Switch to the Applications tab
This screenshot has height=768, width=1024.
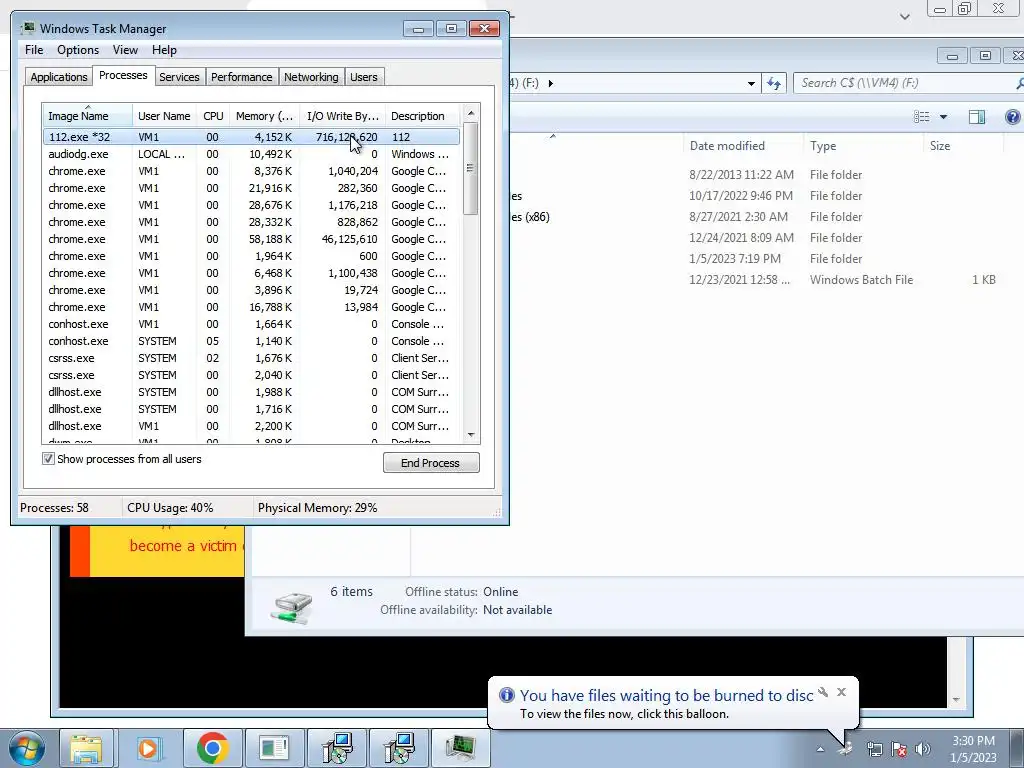pos(59,77)
